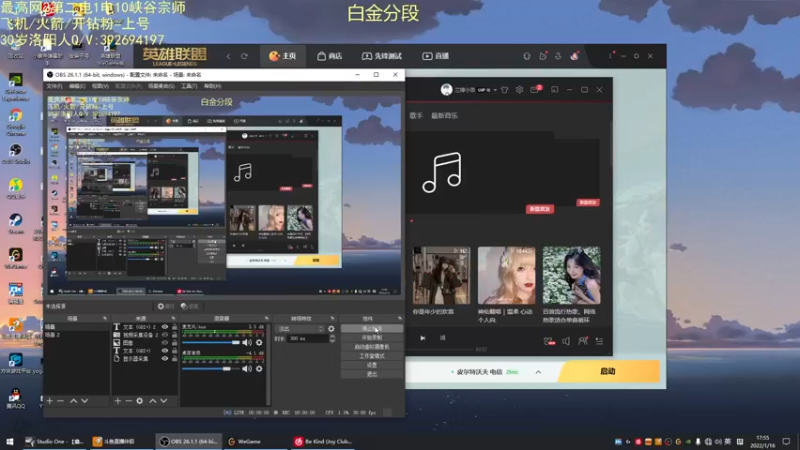
Task: Toggle visibility of 文本 (GDI+) 2 source
Action: 165,327
